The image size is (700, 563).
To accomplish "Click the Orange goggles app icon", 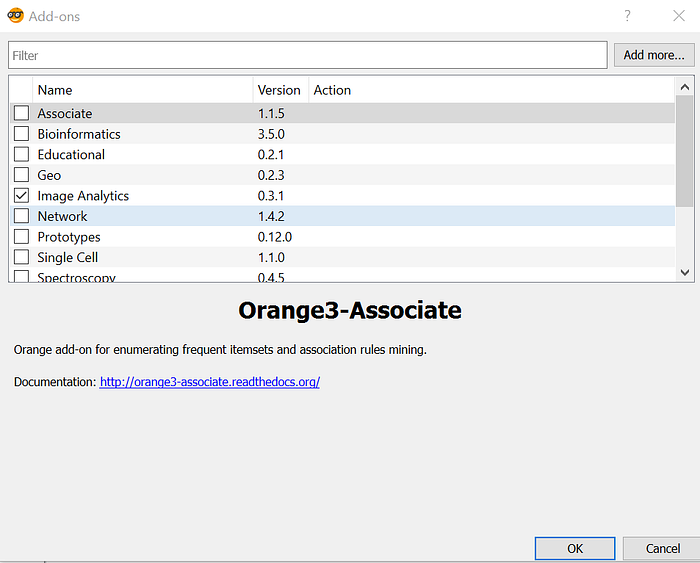I will (x=15, y=16).
